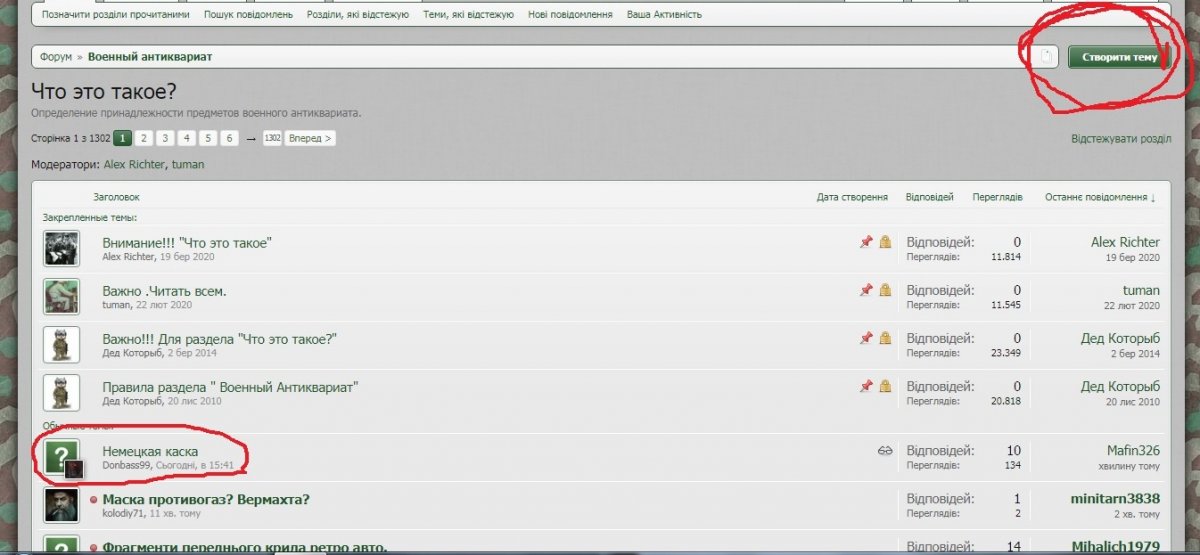Open avatar beside 'Важно!!! Для раздела' thread
Viewport: 1200px width, 555px height.
point(61,344)
